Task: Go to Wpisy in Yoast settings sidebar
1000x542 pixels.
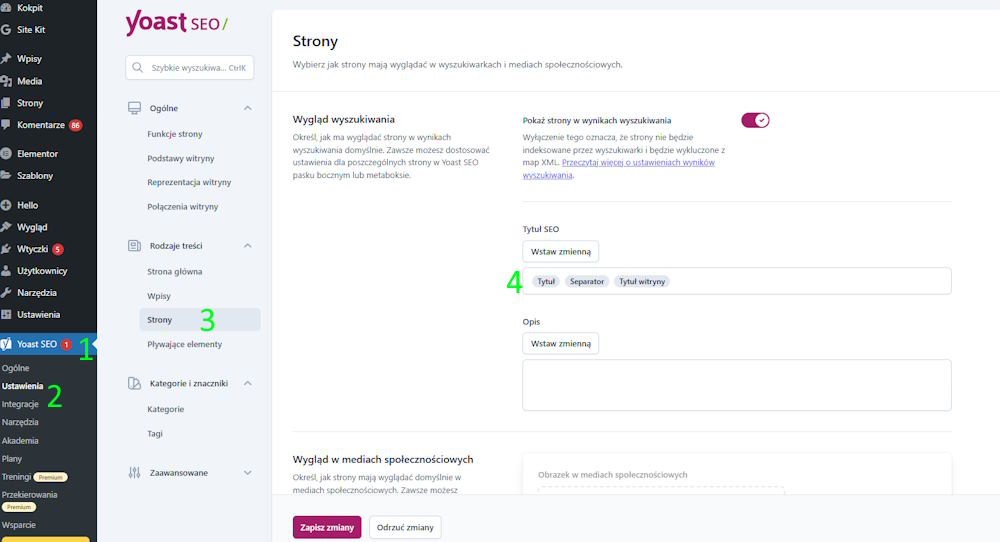Action: 159,296
